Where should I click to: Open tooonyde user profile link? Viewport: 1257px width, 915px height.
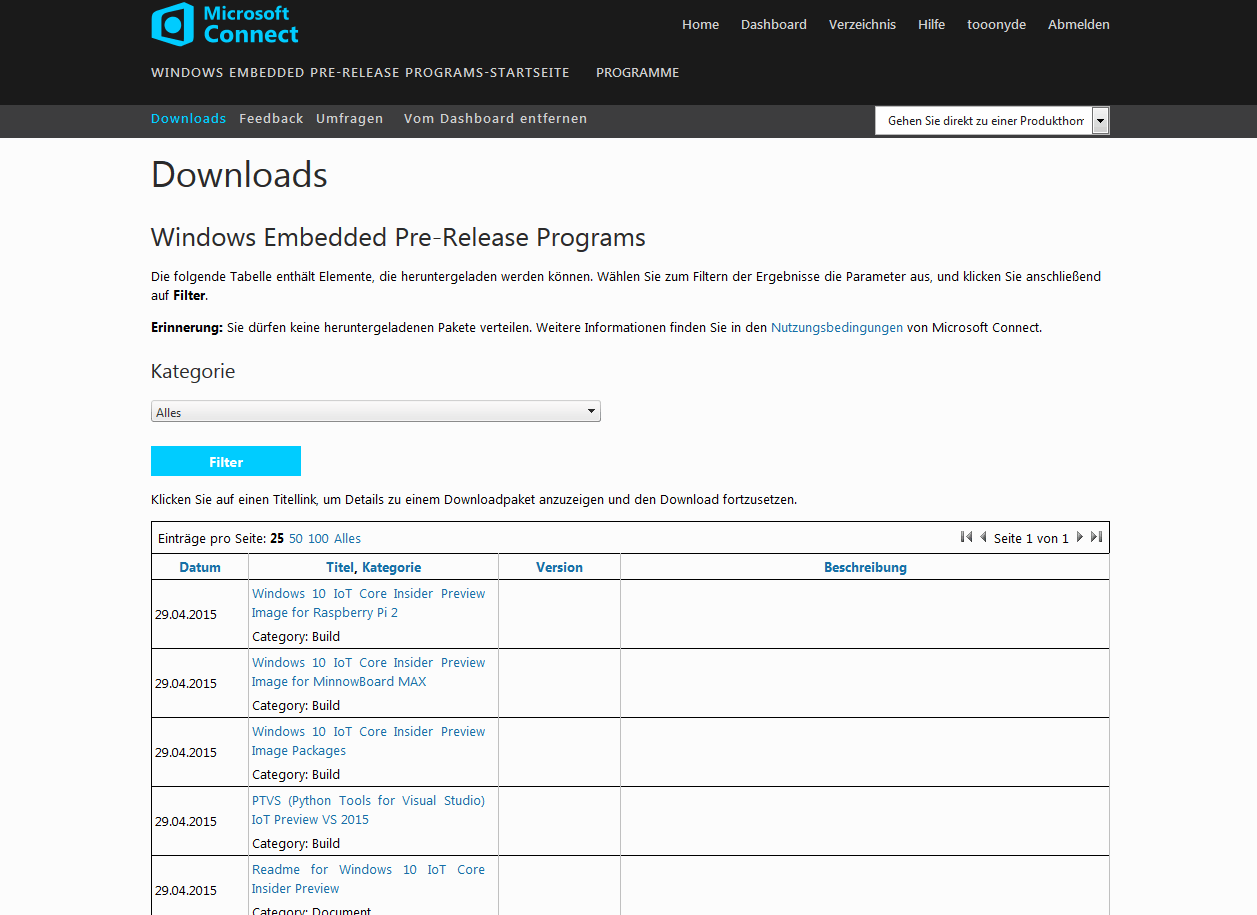tap(996, 24)
